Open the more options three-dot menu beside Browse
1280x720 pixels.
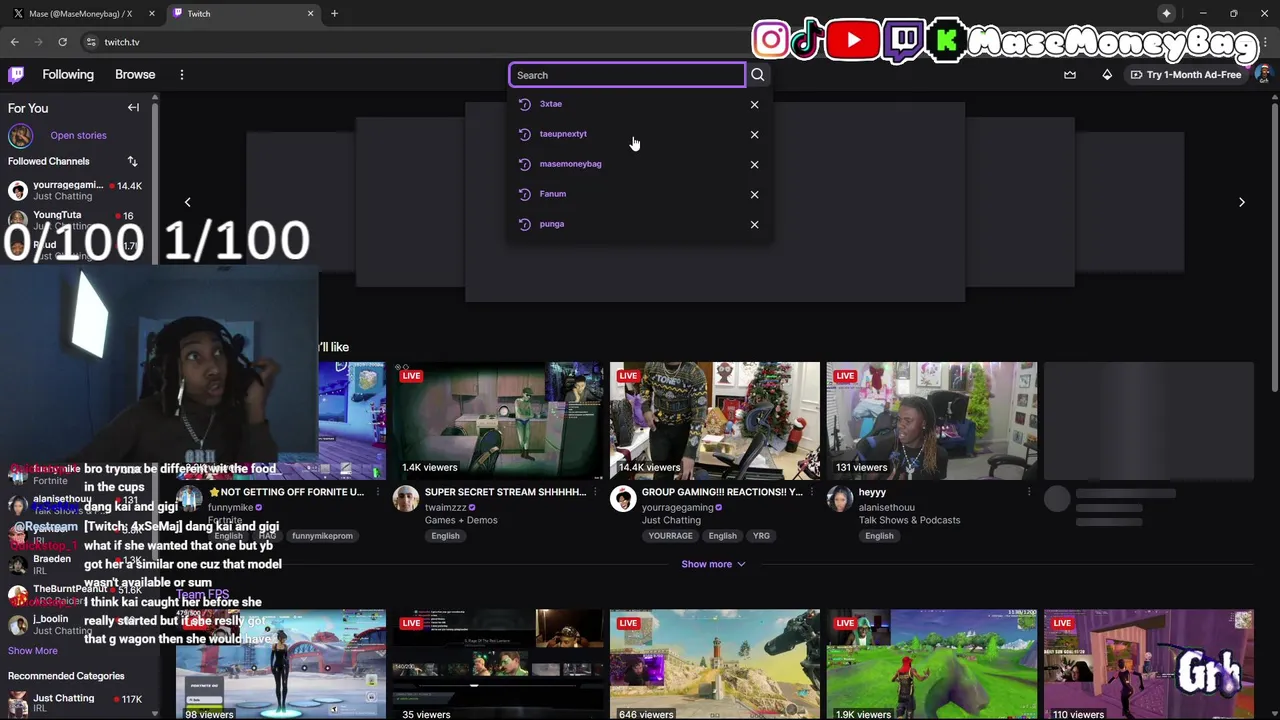(x=181, y=75)
